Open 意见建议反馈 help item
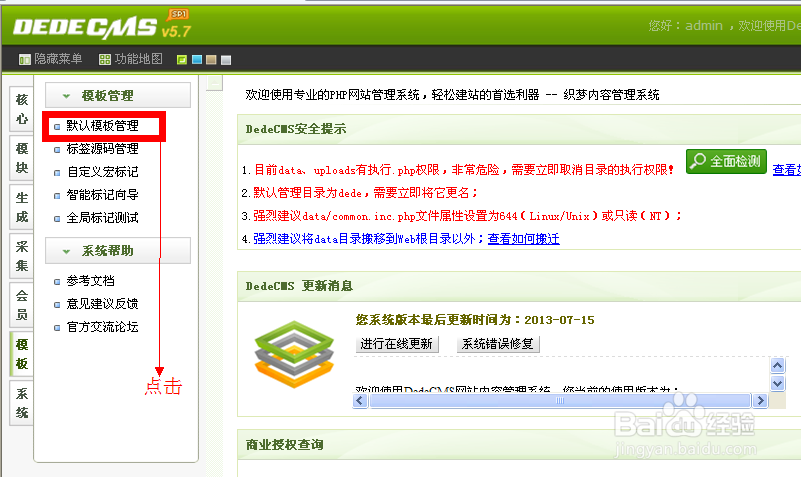 pos(102,304)
